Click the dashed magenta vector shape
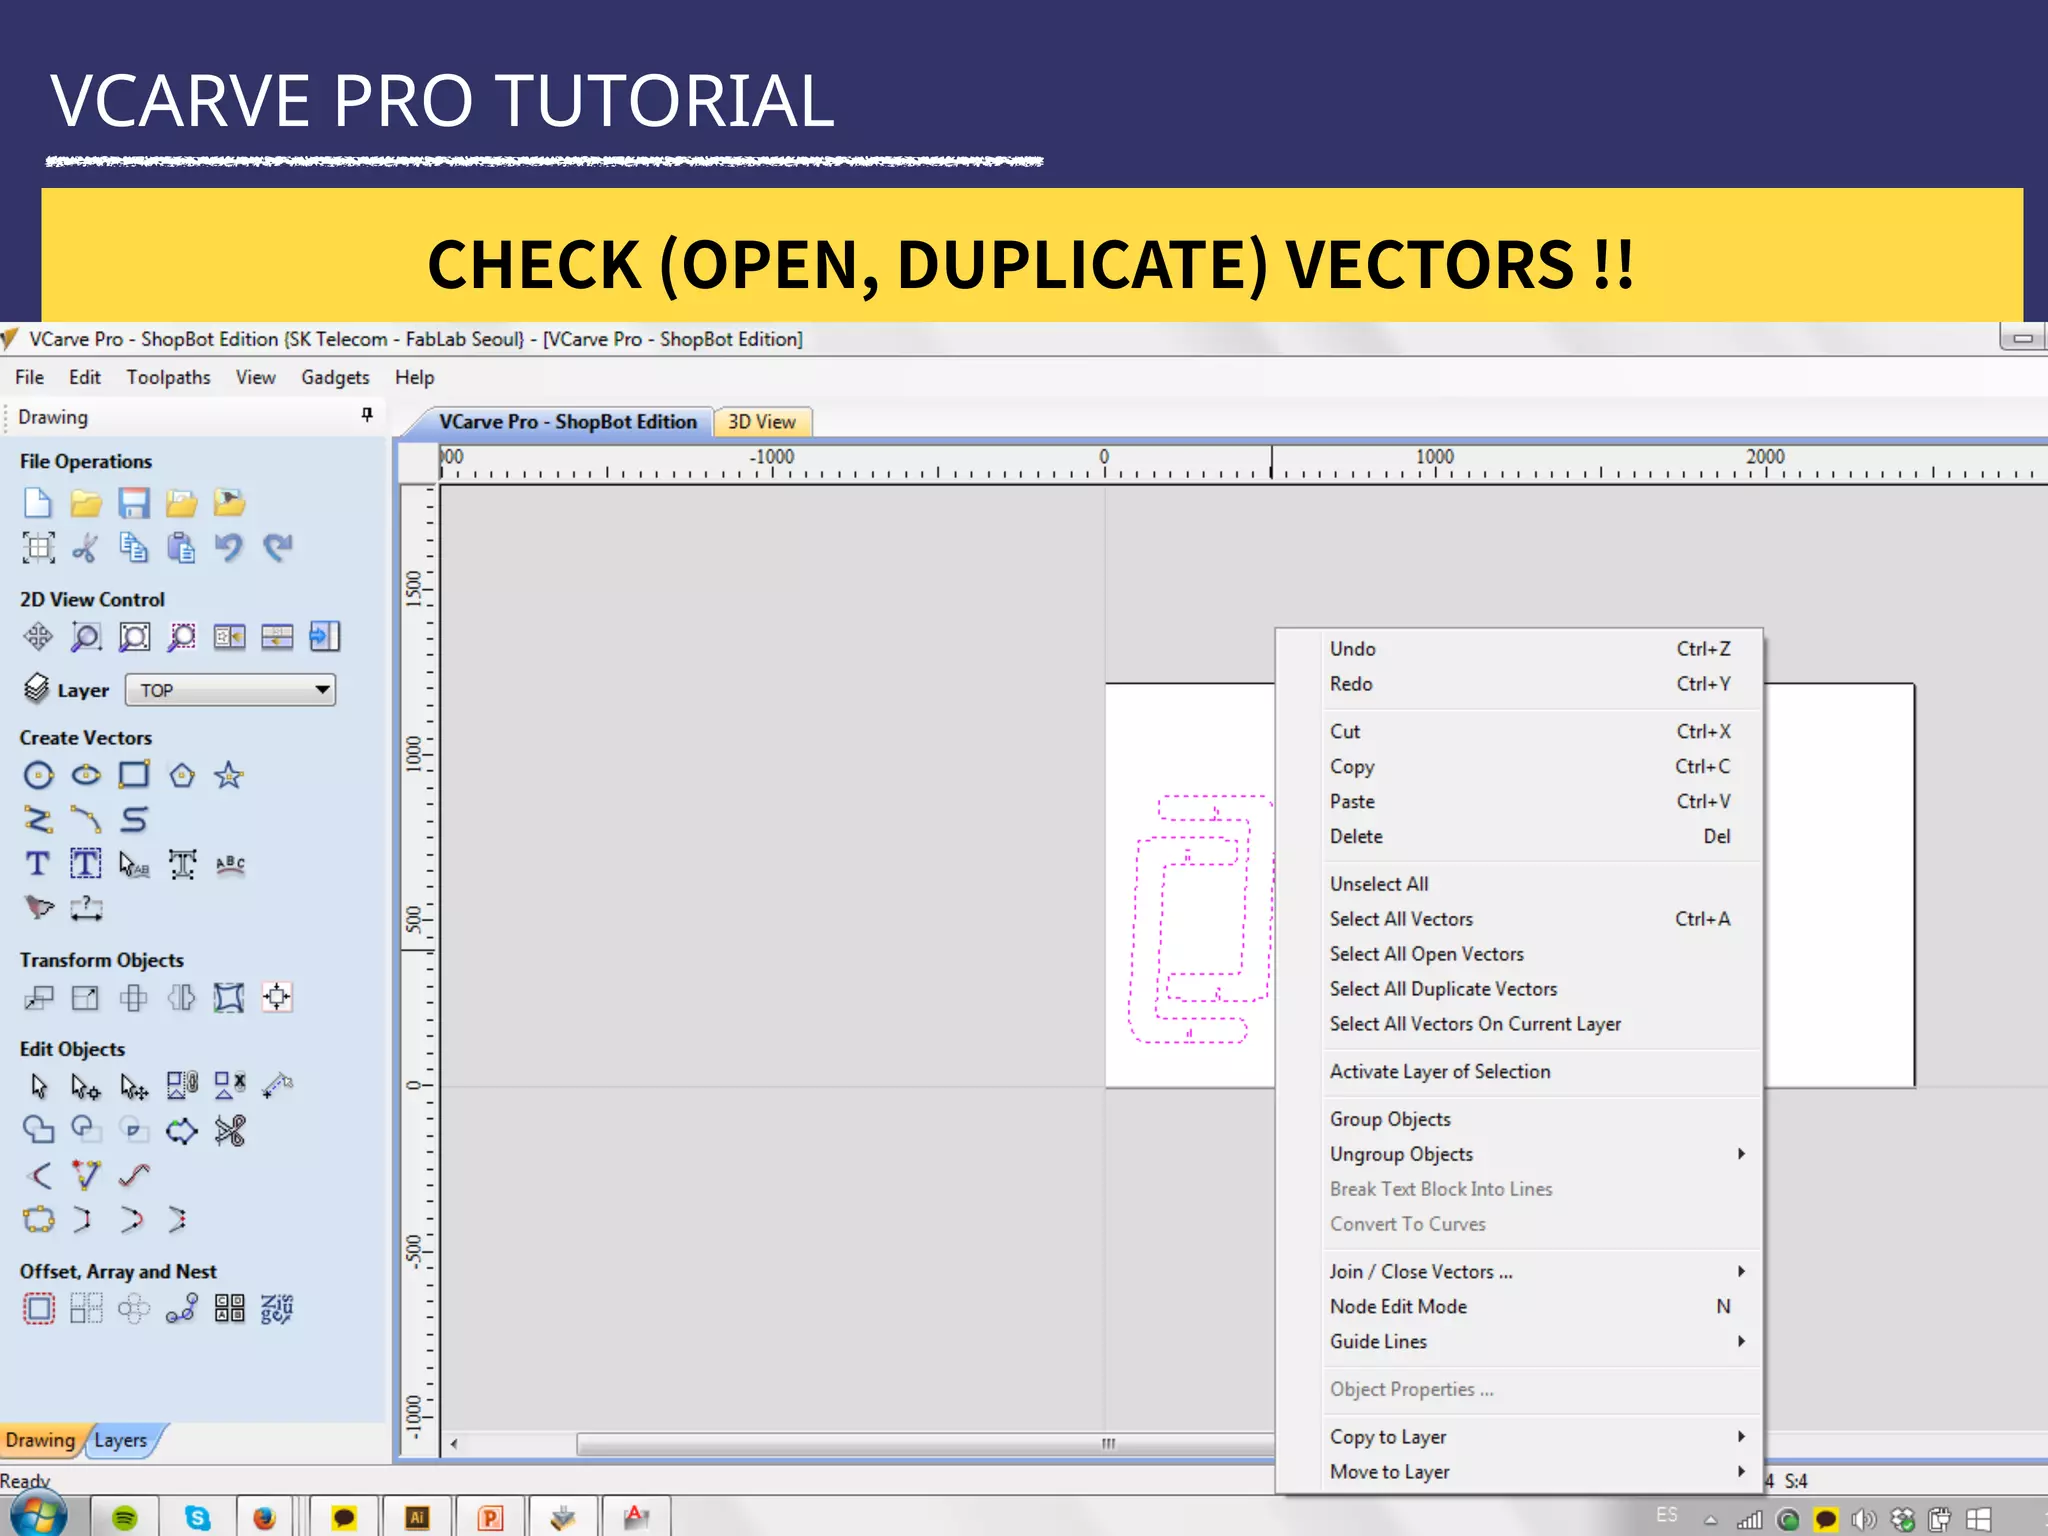Viewport: 2048px width, 1536px height. tap(1200, 920)
